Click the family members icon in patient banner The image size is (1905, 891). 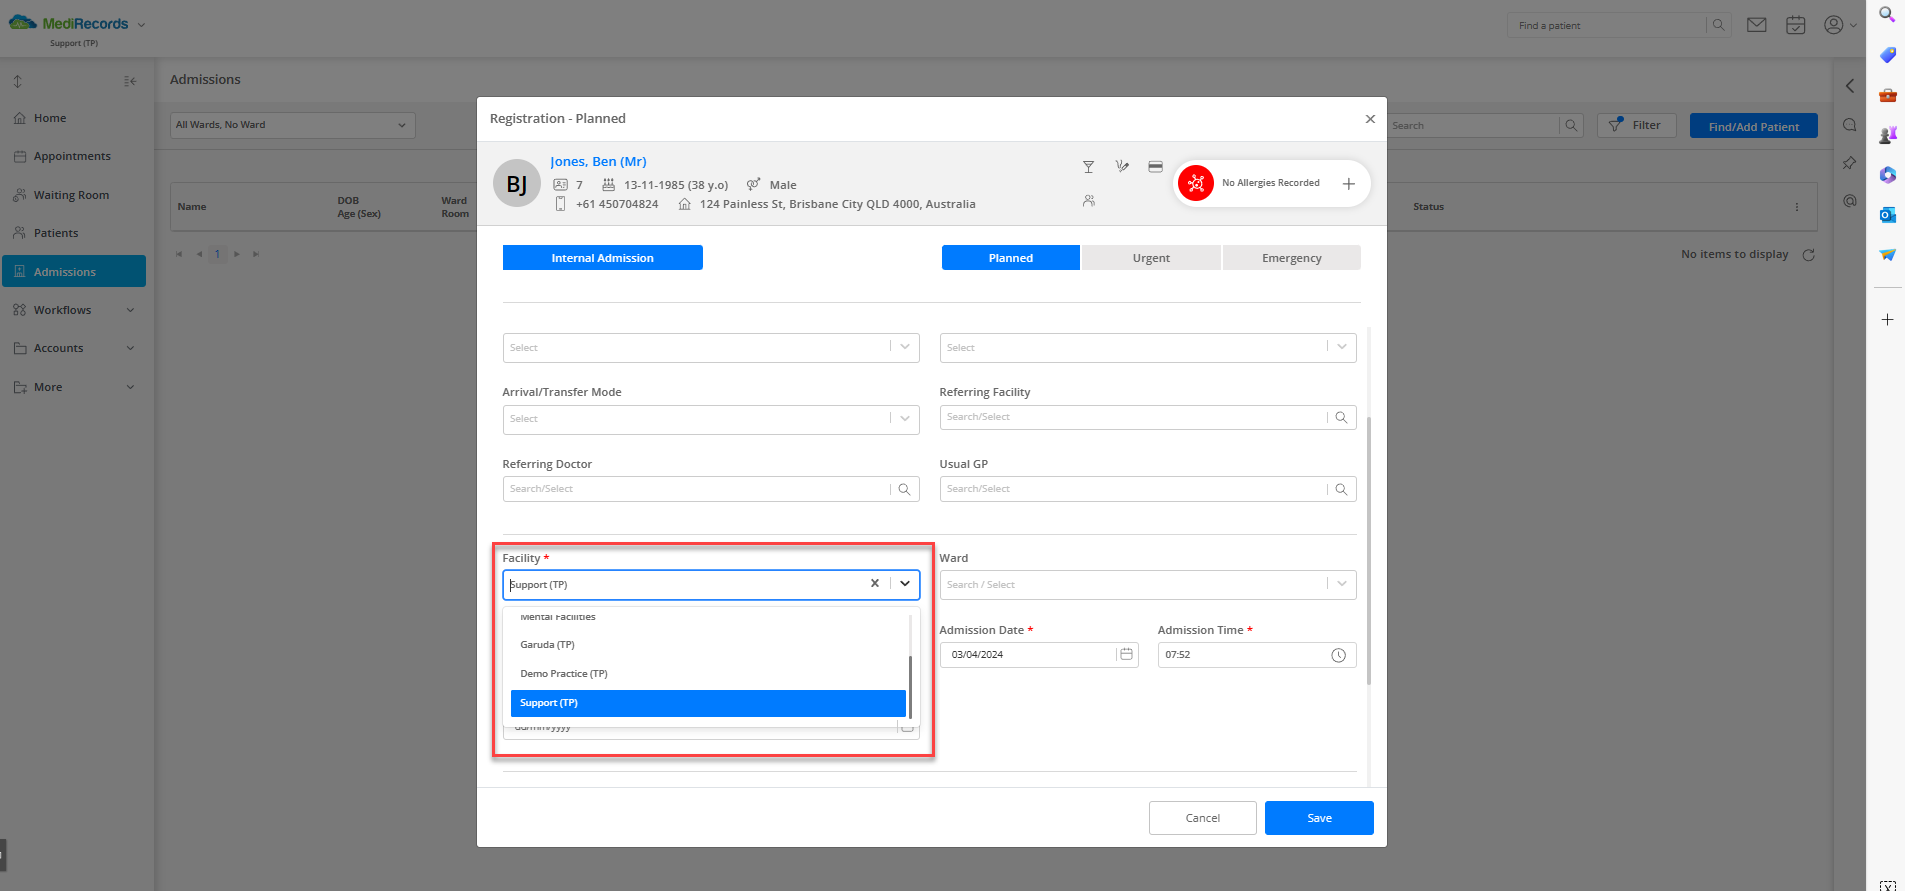click(x=1088, y=201)
